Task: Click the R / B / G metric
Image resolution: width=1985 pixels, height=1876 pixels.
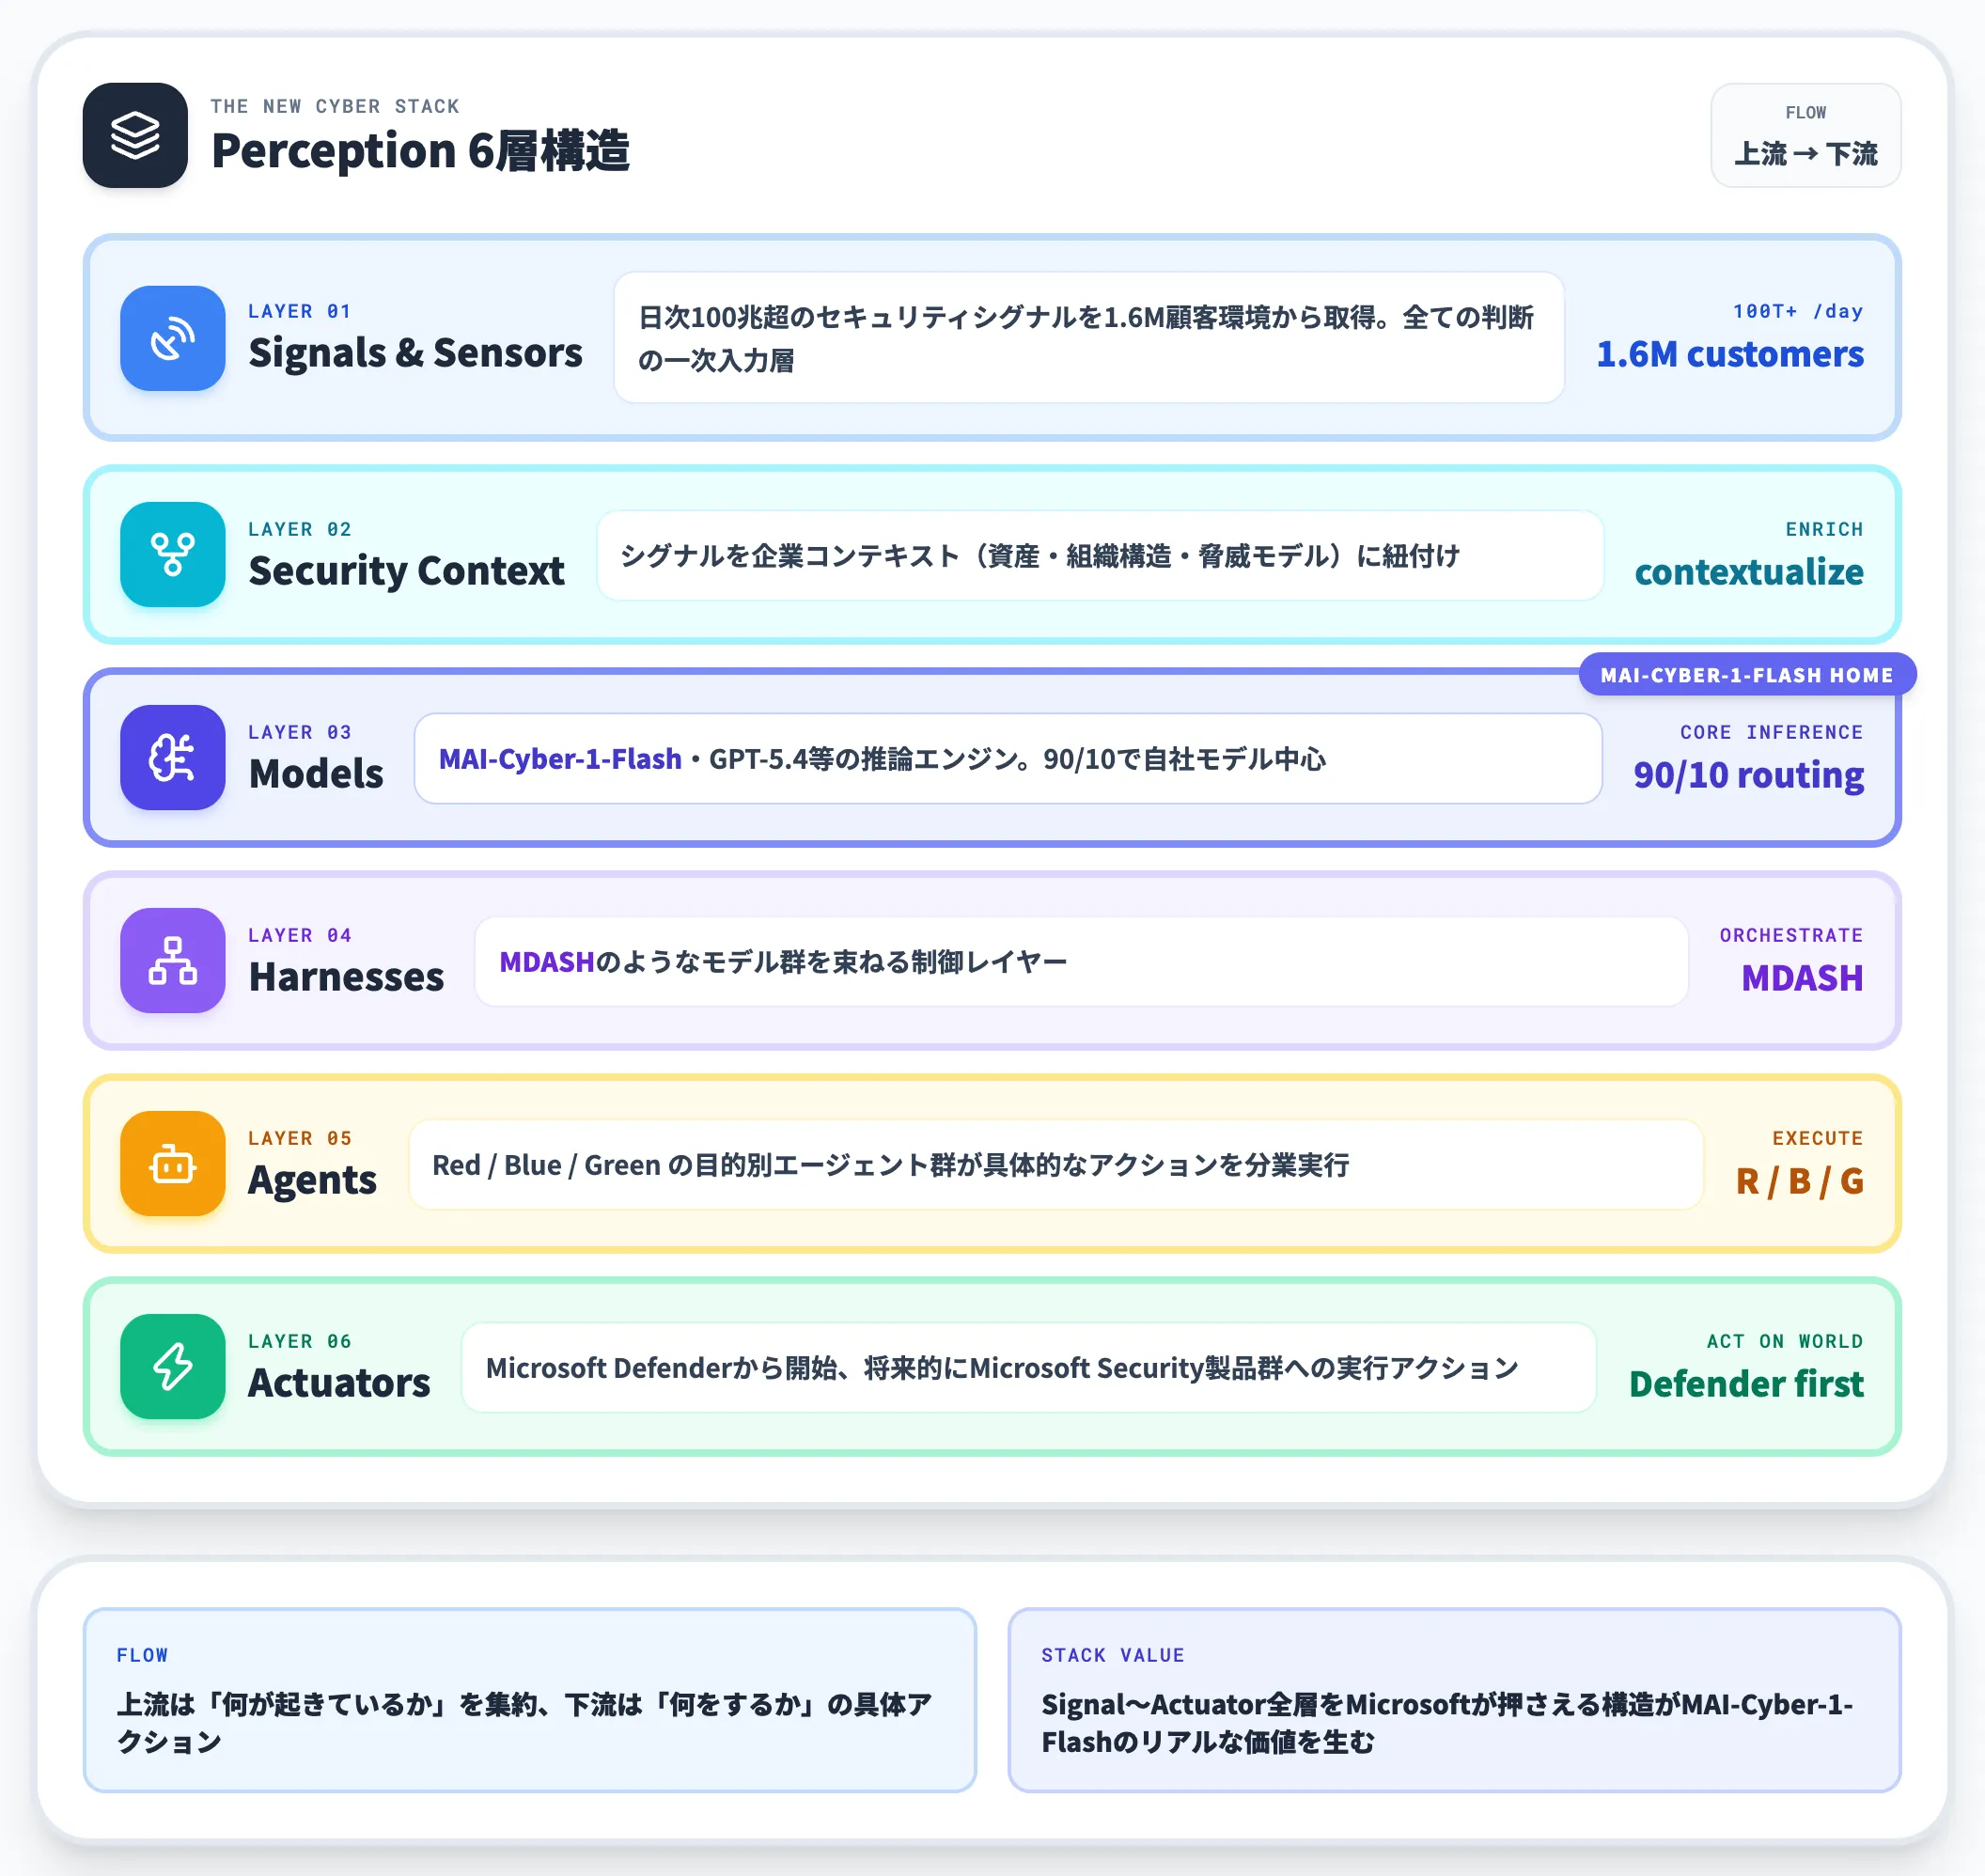Action: (1800, 1181)
